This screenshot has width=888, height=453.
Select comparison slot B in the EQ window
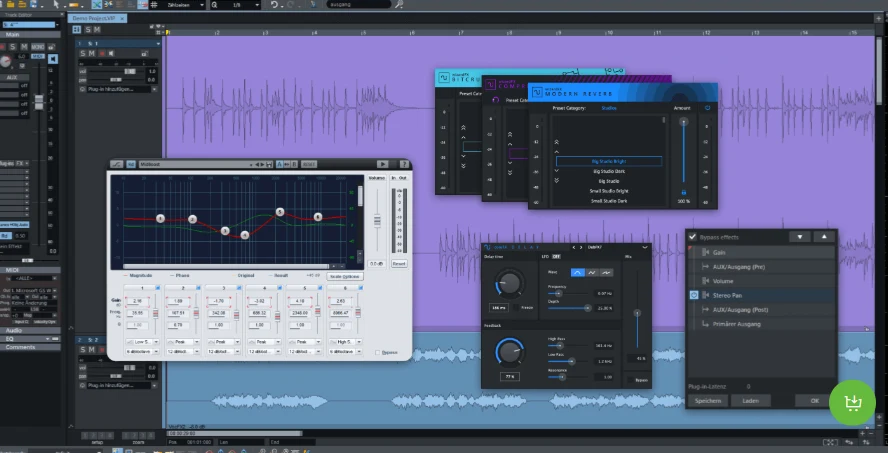[x=294, y=164]
